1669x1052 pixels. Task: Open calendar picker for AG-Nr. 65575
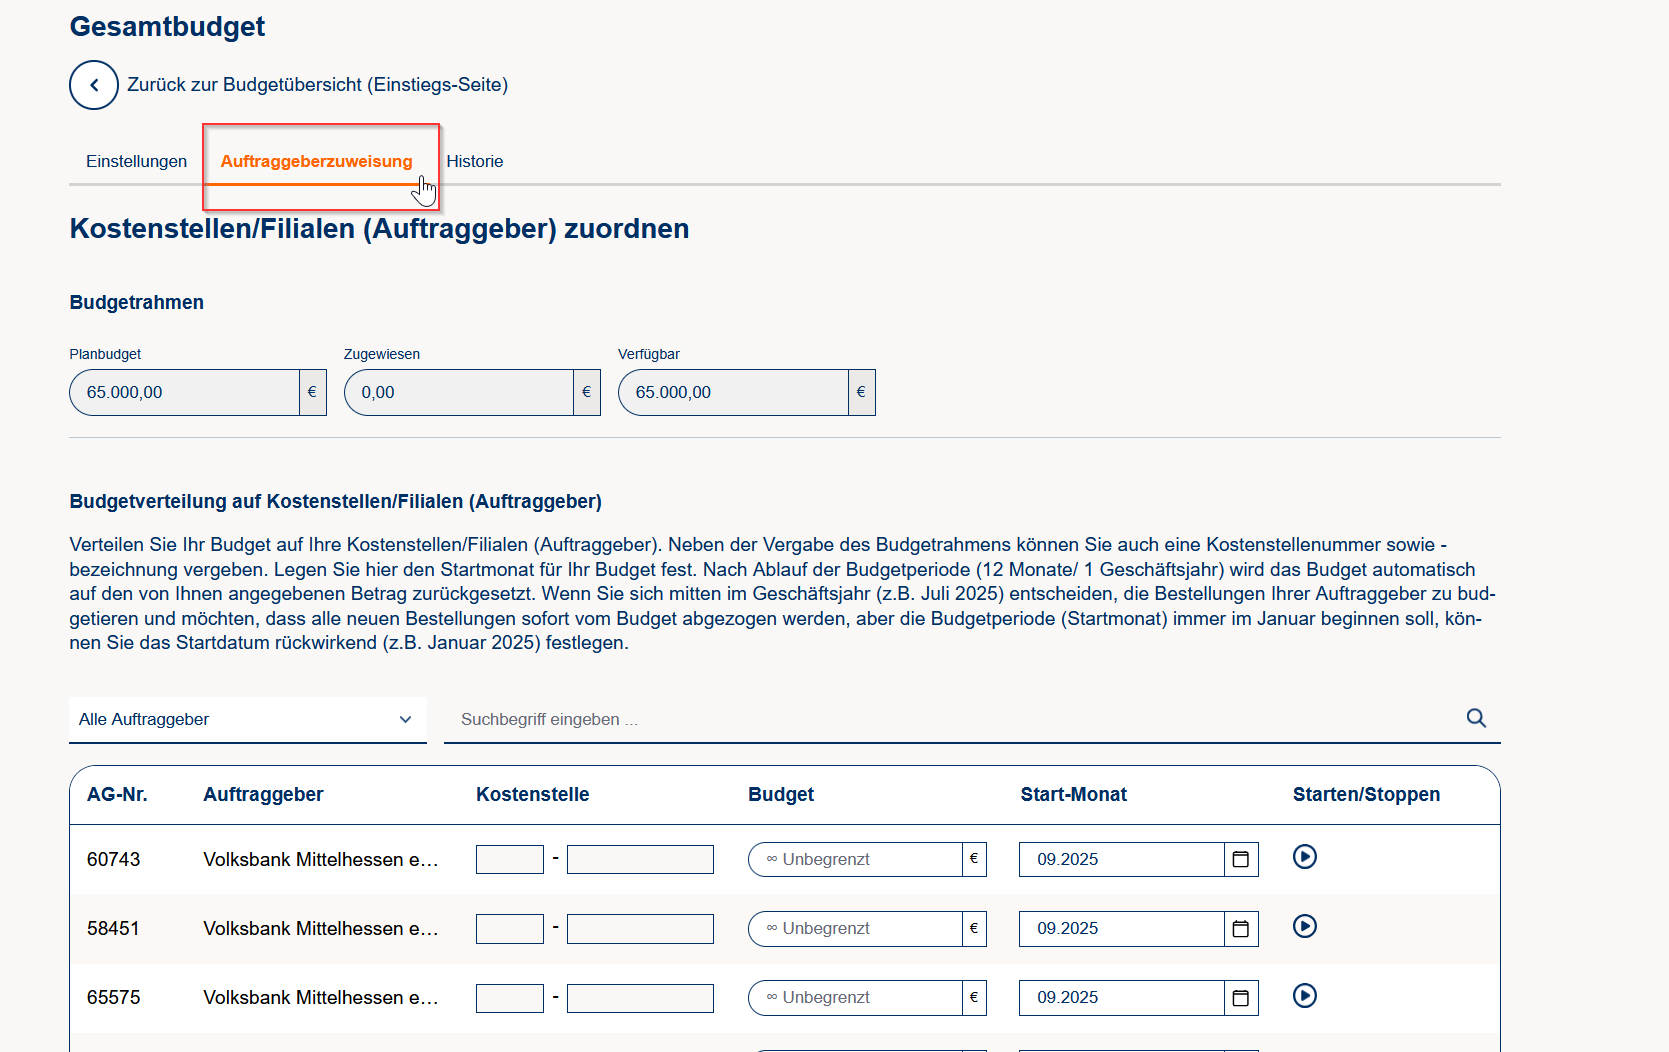1241,997
